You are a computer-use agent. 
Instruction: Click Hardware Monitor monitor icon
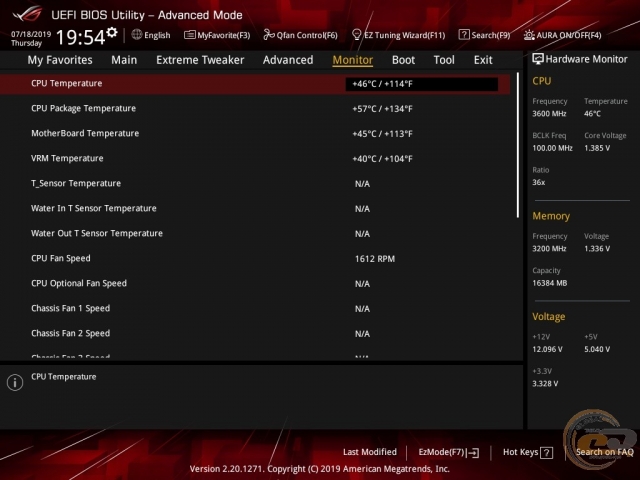click(538, 59)
